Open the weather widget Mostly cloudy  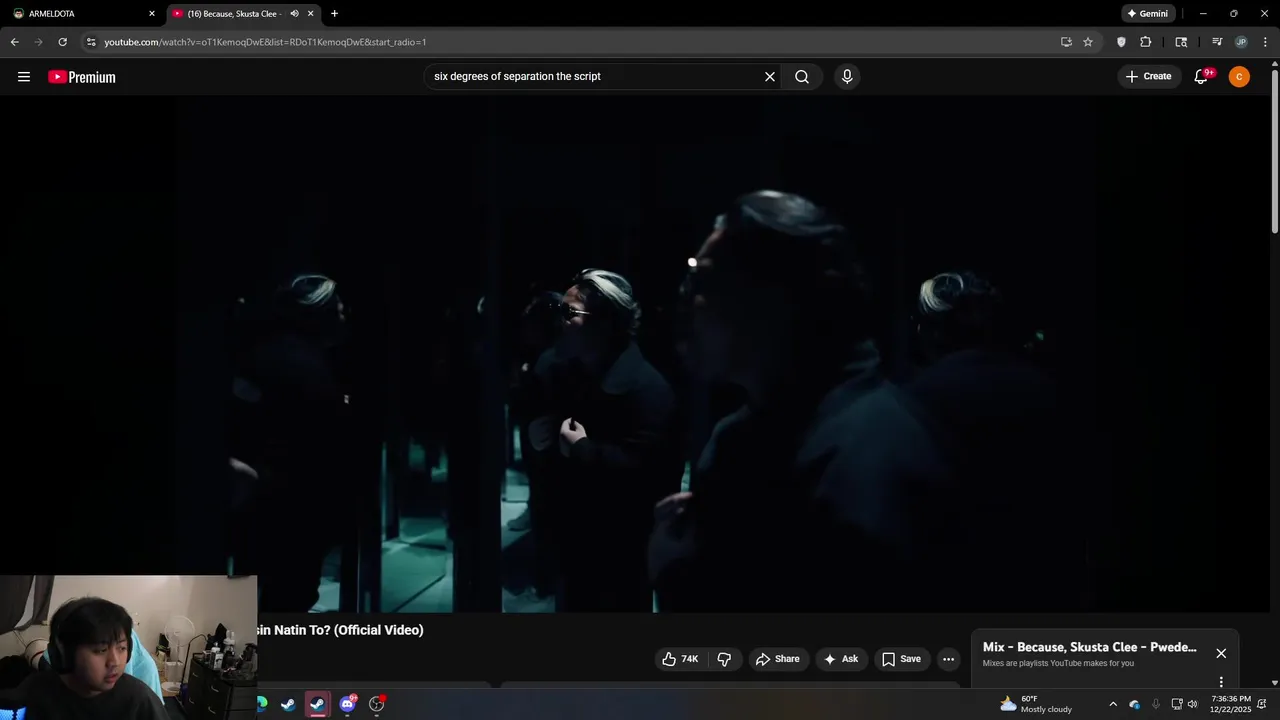pos(1036,704)
